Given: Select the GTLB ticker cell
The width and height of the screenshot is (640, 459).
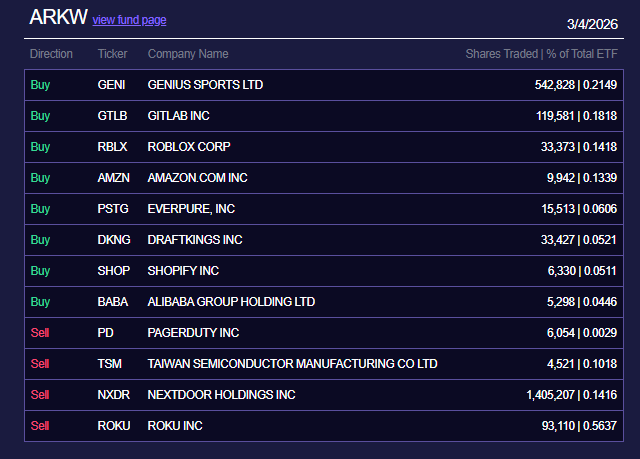Looking at the screenshot, I should 112,116.
